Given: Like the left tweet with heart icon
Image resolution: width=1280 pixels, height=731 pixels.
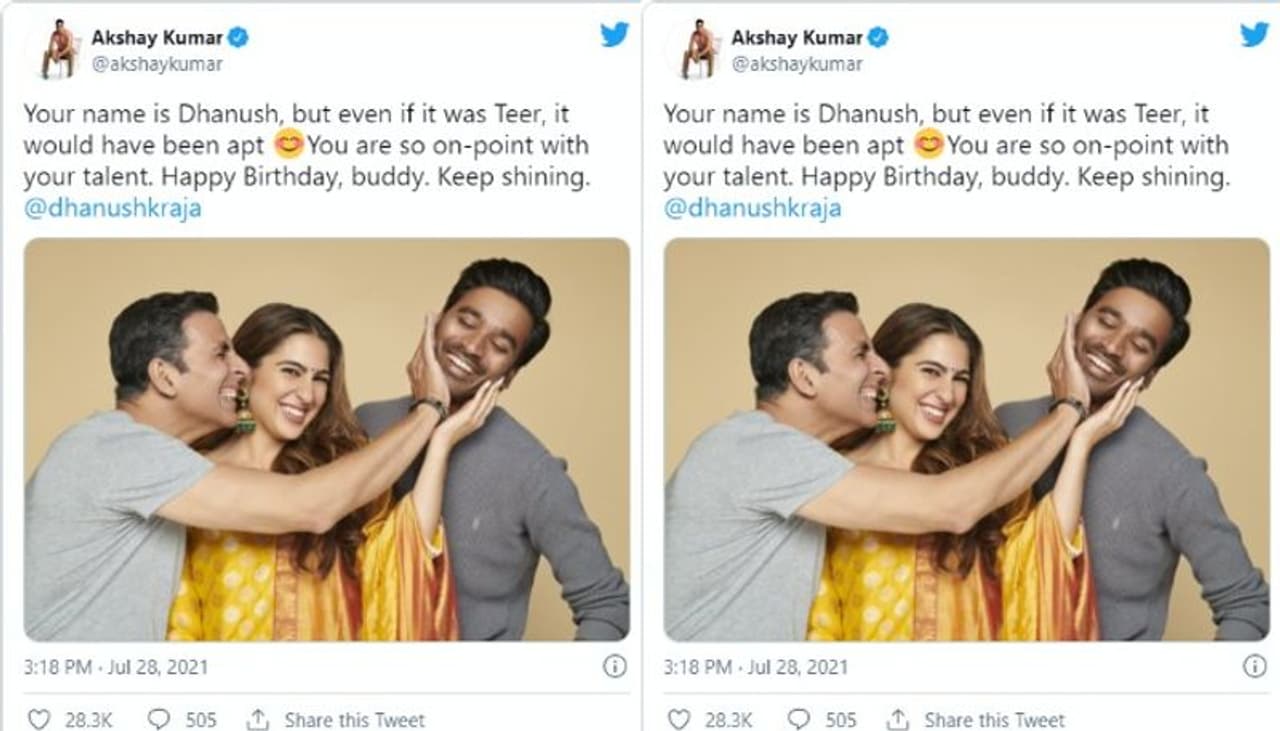Looking at the screenshot, I should [38, 719].
